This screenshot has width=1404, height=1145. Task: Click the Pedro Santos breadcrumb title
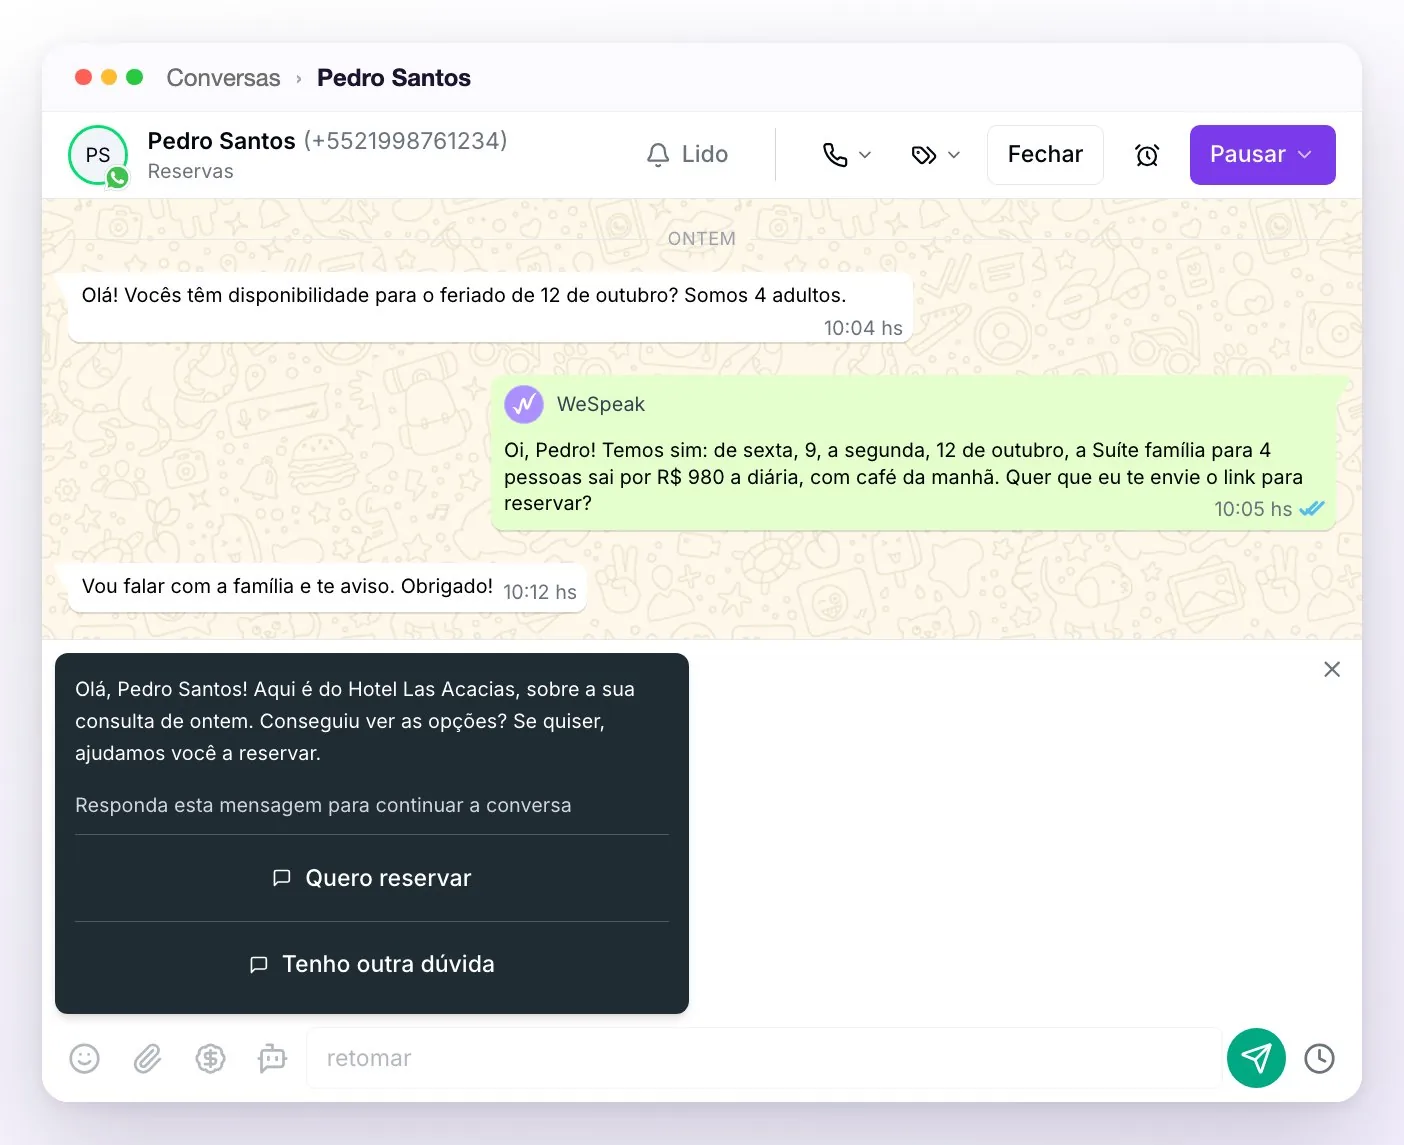click(394, 78)
